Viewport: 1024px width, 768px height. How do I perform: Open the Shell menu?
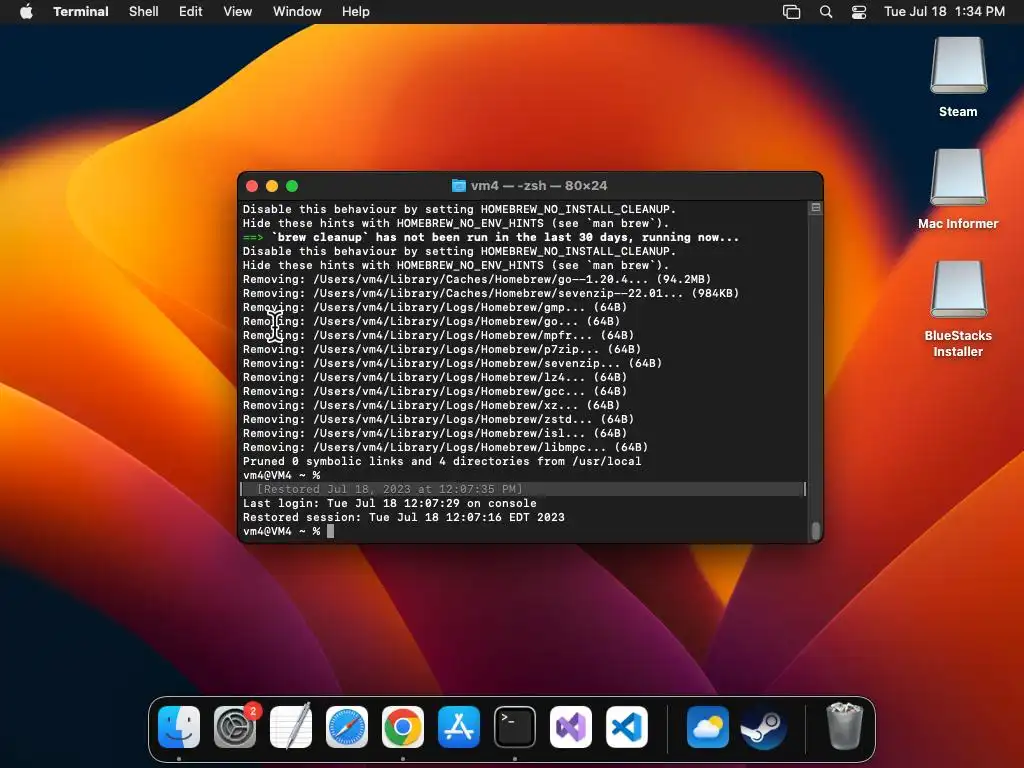(x=144, y=11)
